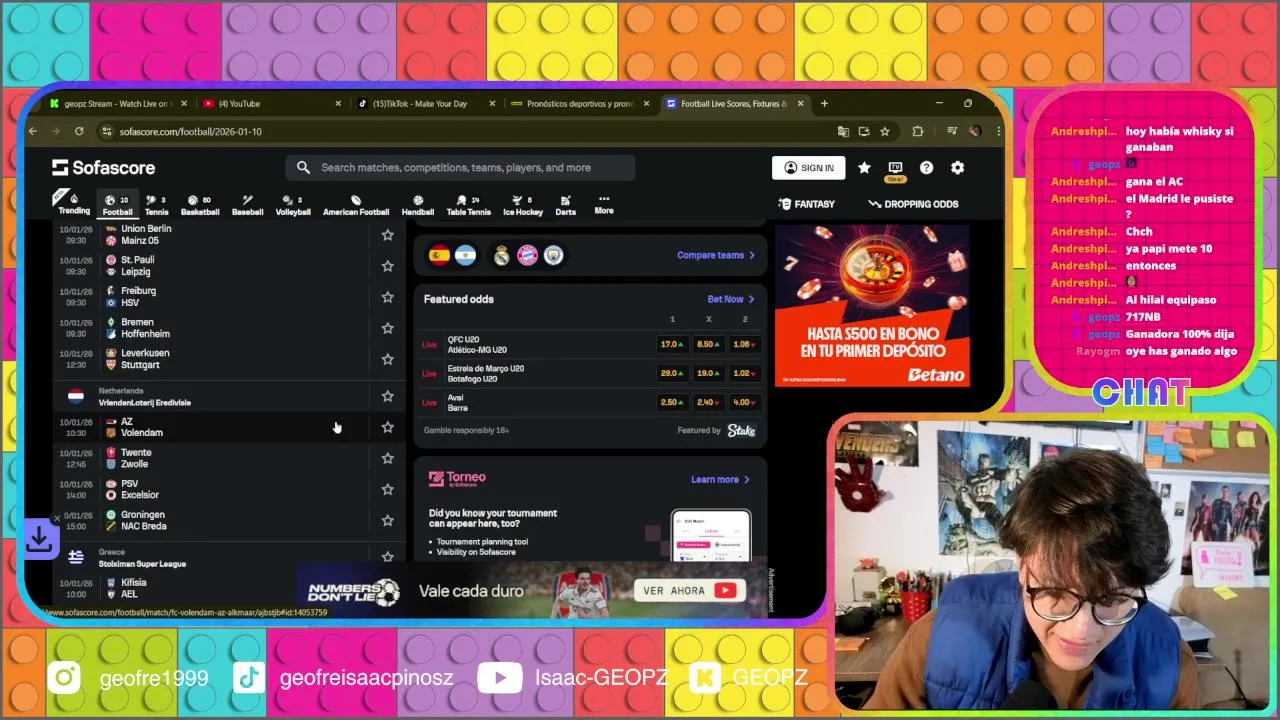Favorite the St. Pauli vs Leipzig match
The width and height of the screenshot is (1280, 720).
tap(387, 266)
